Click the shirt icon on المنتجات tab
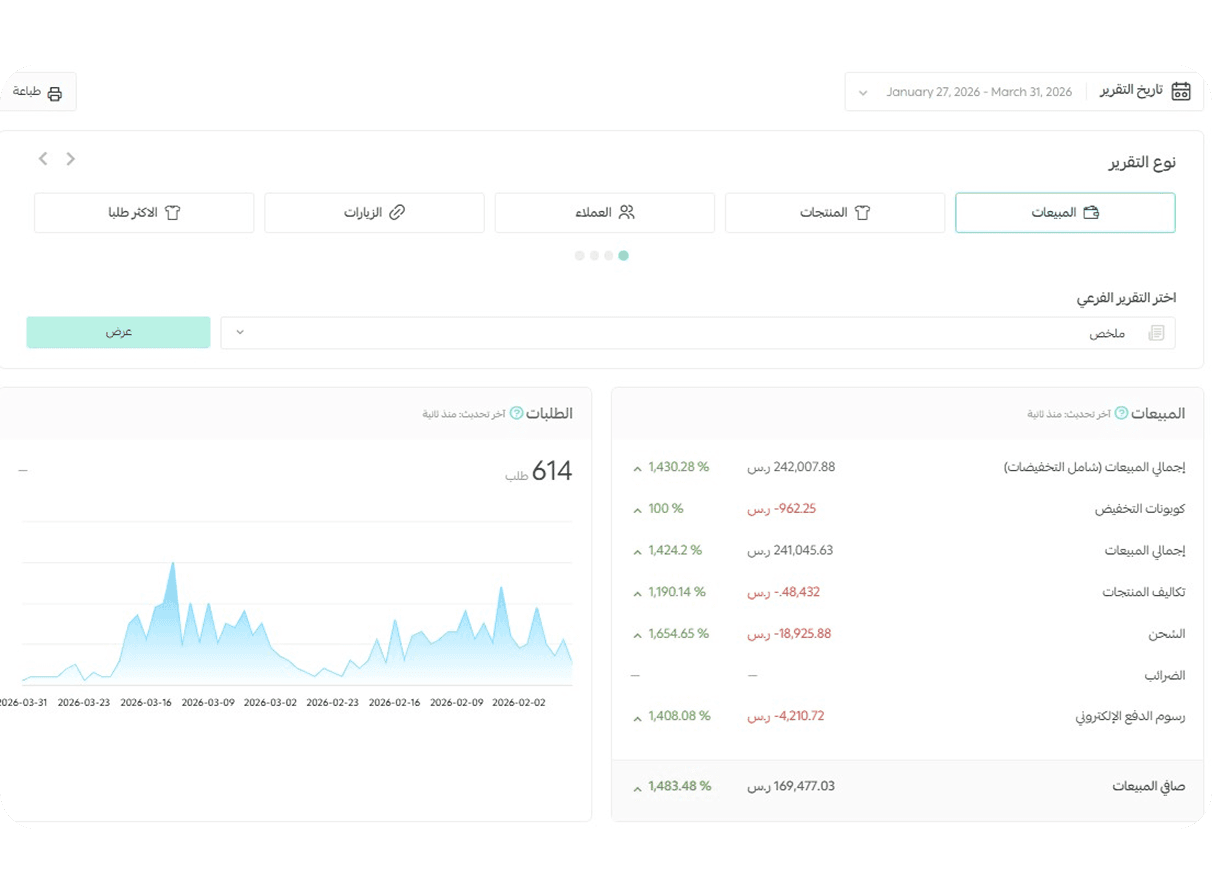 [x=862, y=213]
